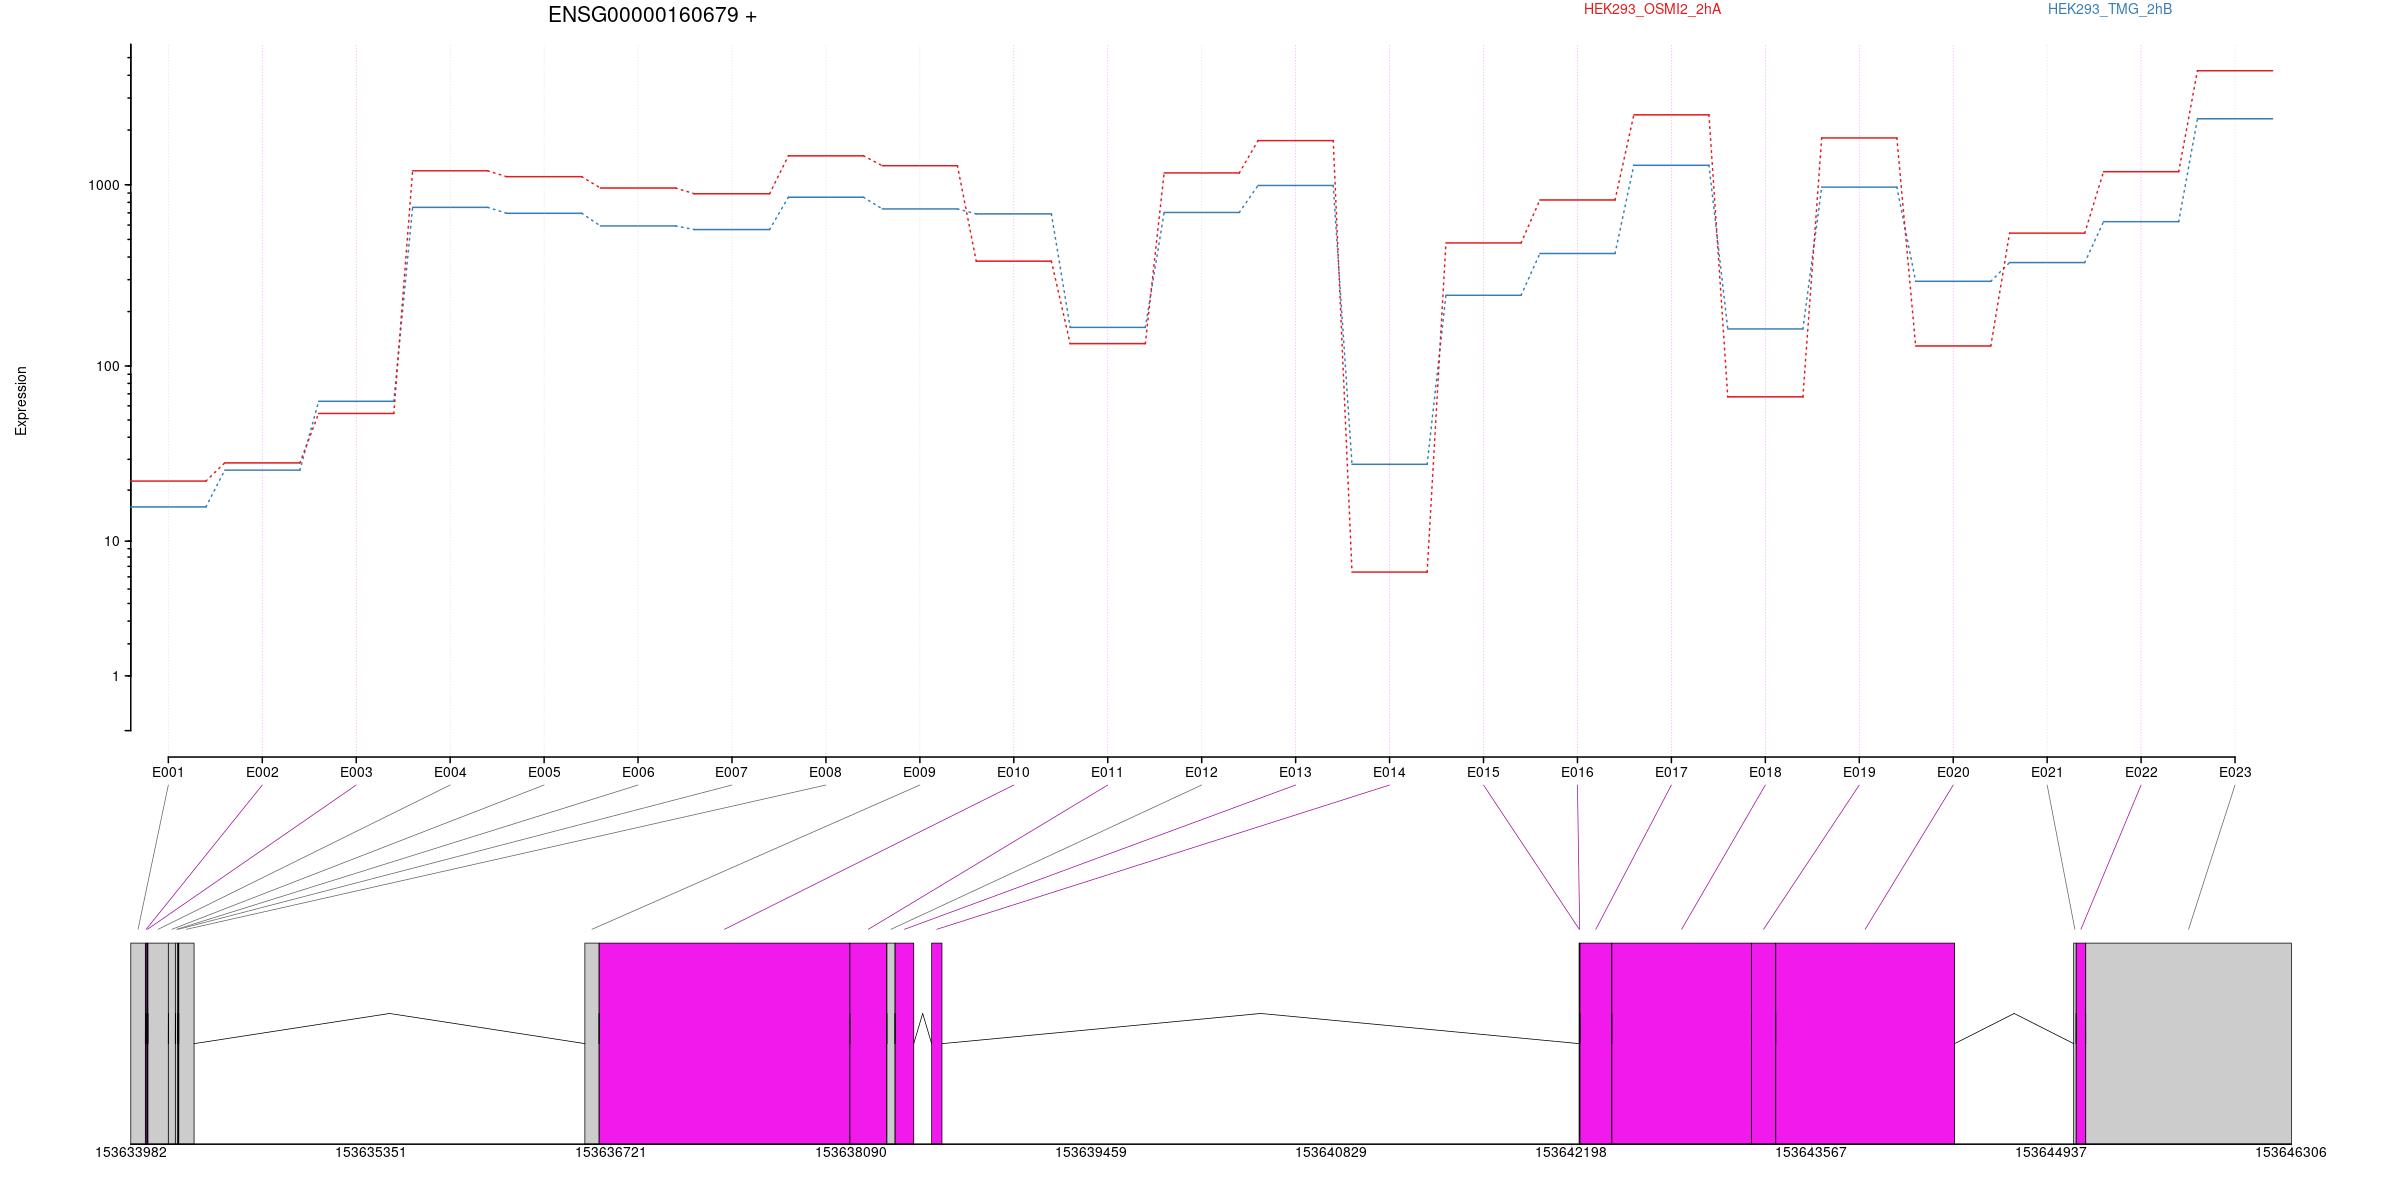Click exon label E005

coord(544,772)
